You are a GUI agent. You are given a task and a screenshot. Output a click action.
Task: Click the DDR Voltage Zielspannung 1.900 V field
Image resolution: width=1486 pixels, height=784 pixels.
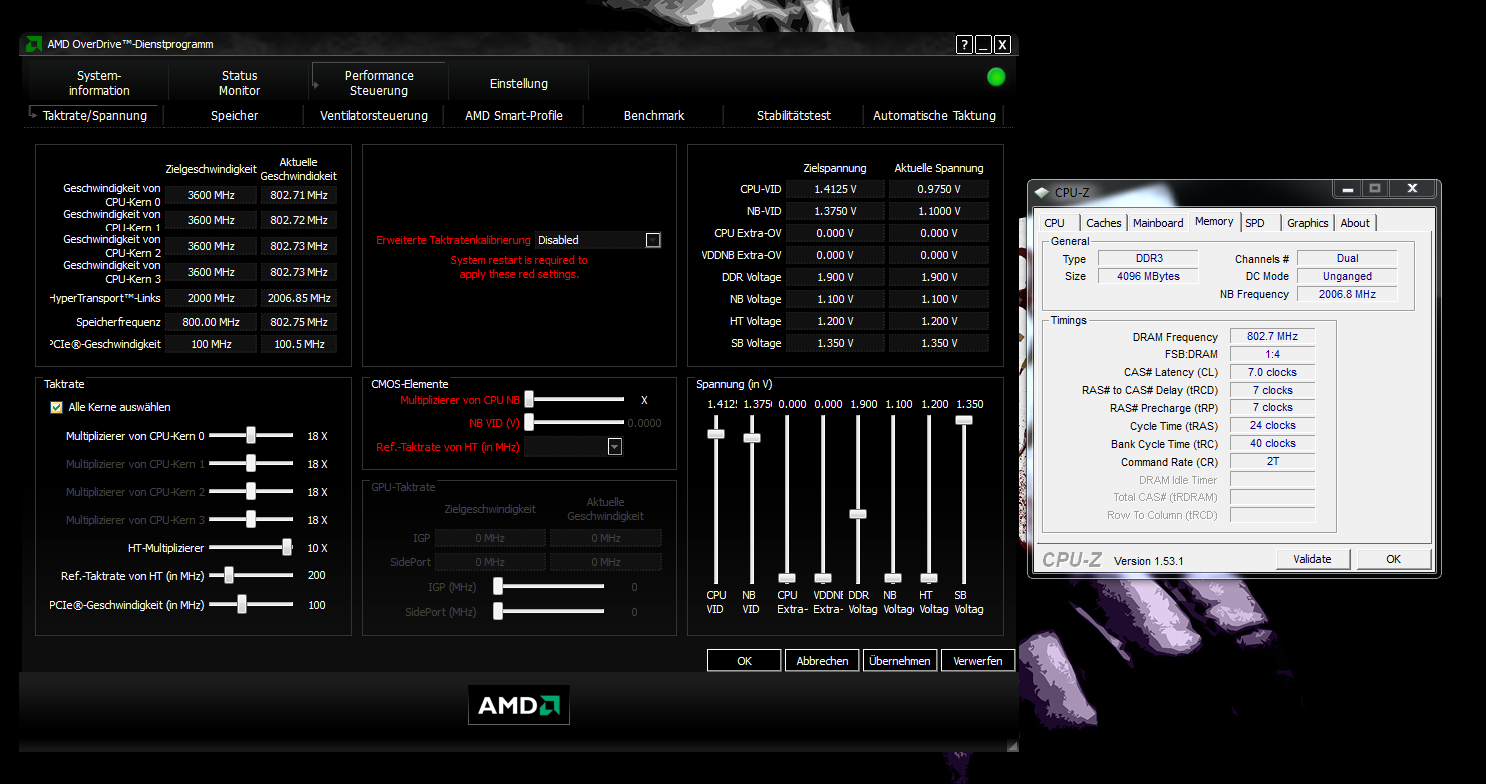(835, 277)
